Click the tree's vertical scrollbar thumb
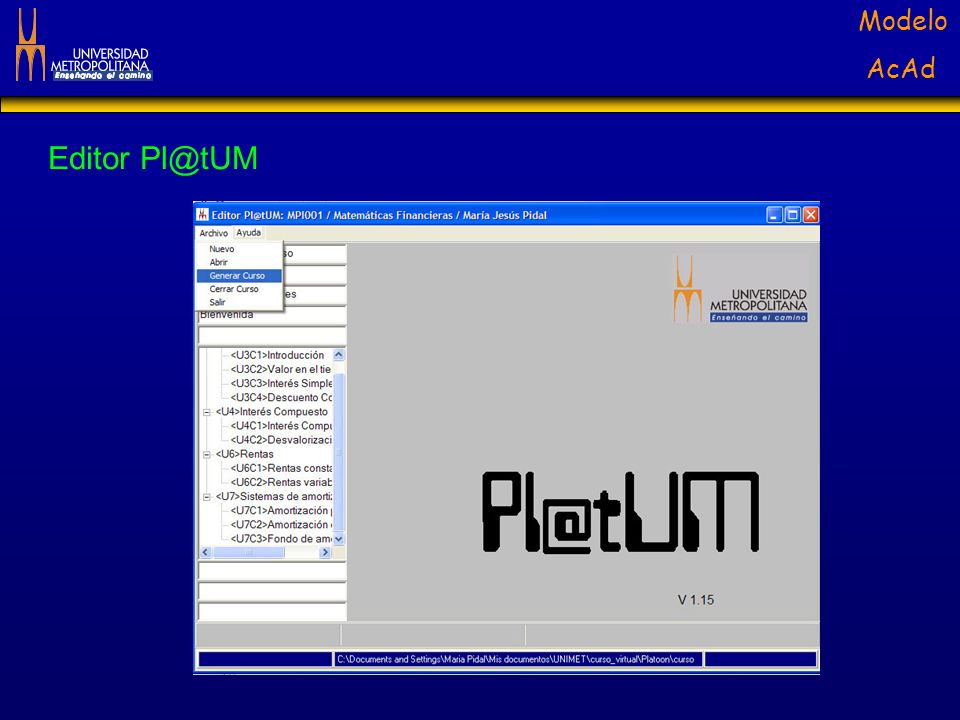Image resolution: width=960 pixels, height=720 pixels. click(x=339, y=452)
